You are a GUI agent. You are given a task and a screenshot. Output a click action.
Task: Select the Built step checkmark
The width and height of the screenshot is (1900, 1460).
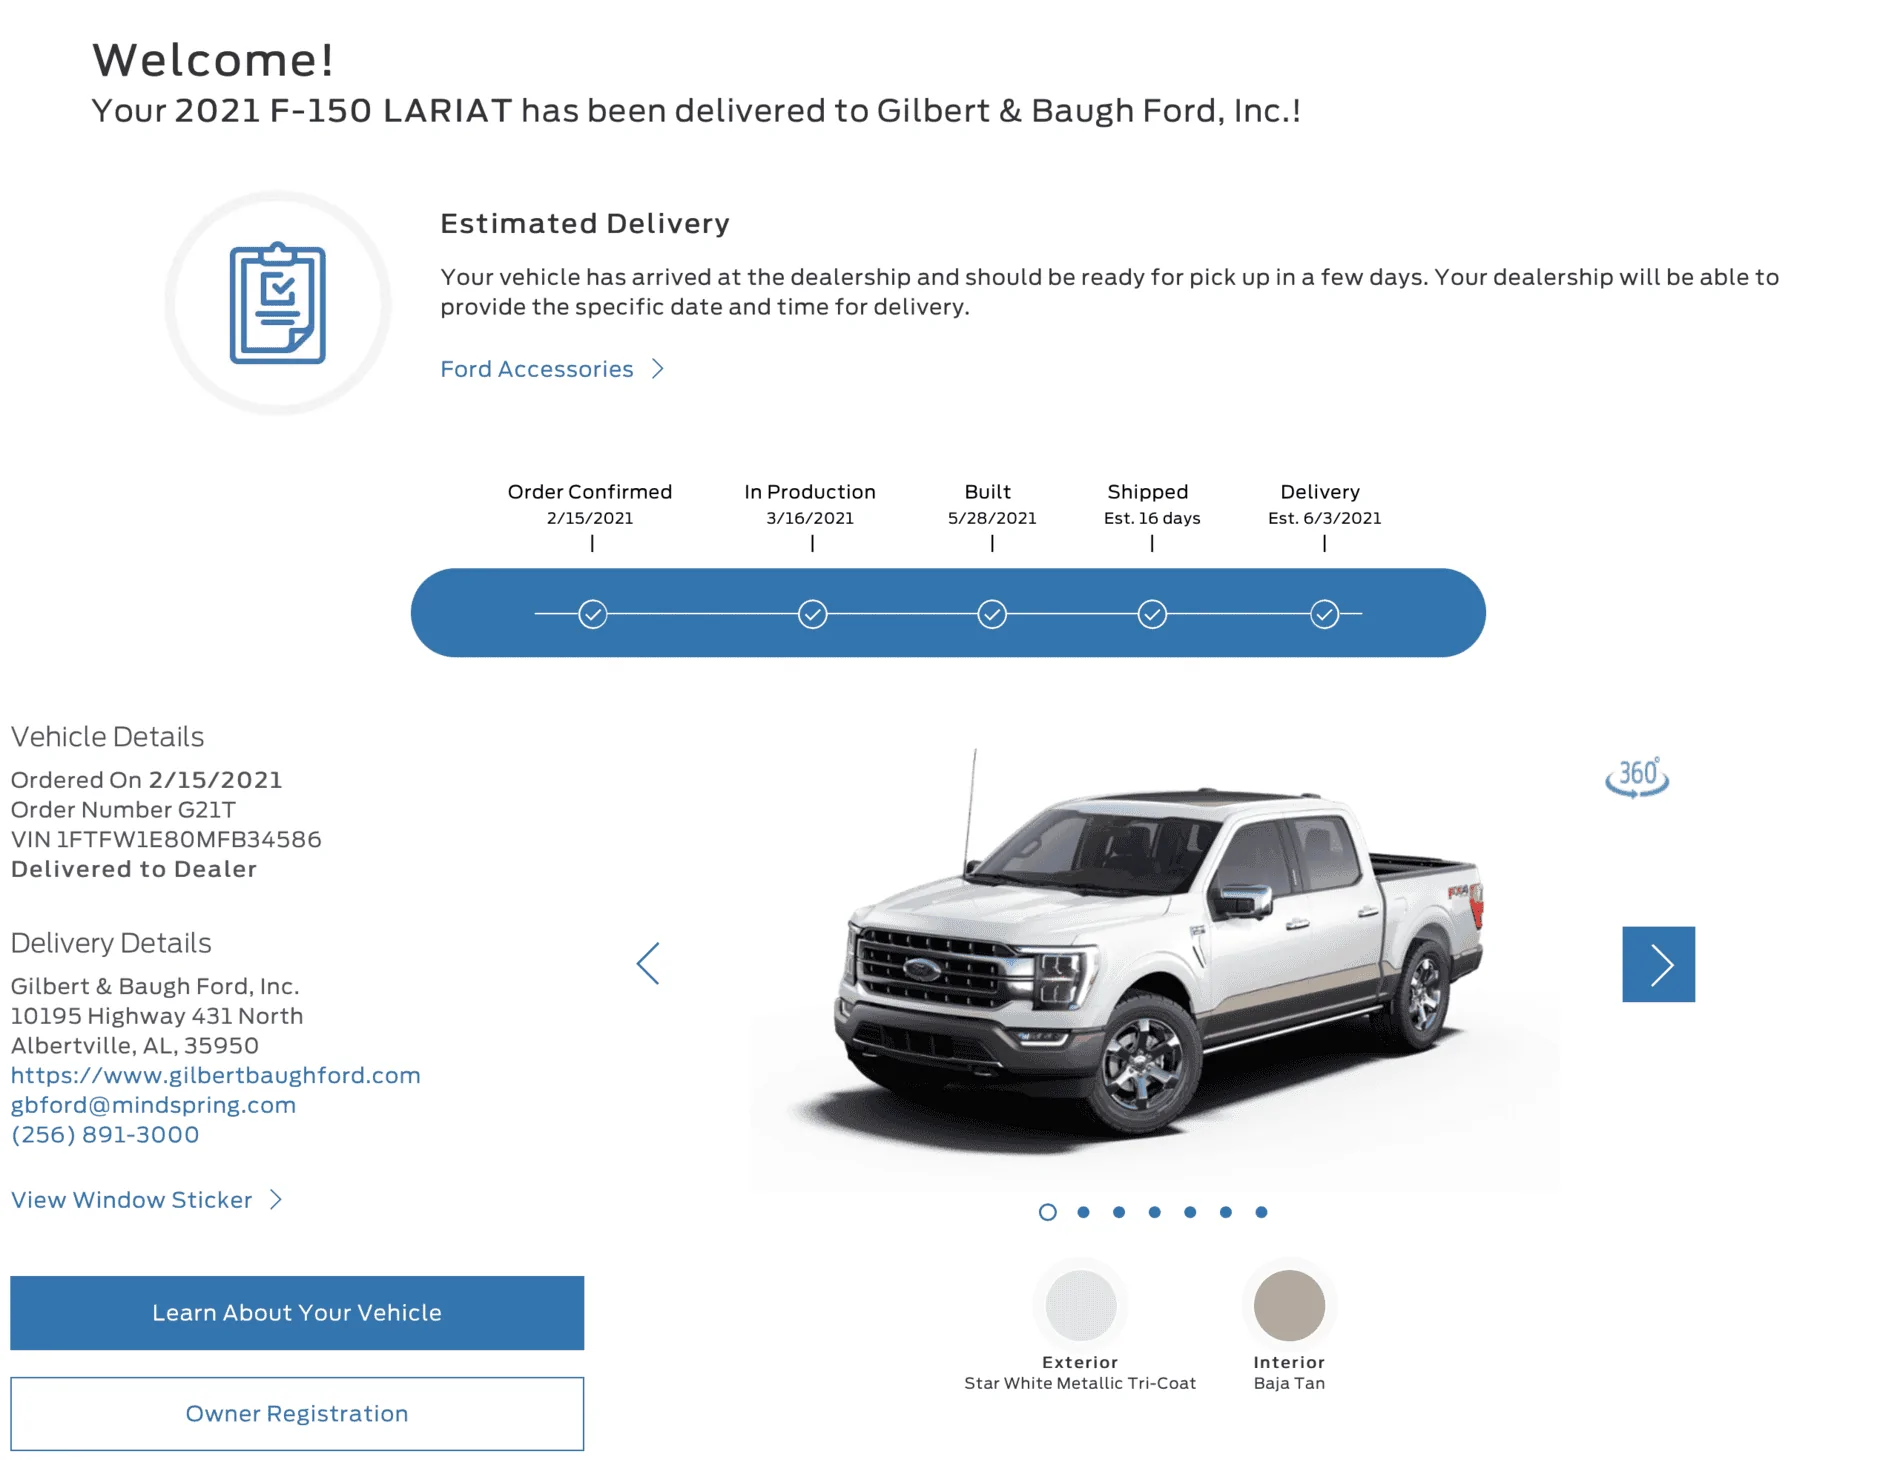click(992, 614)
